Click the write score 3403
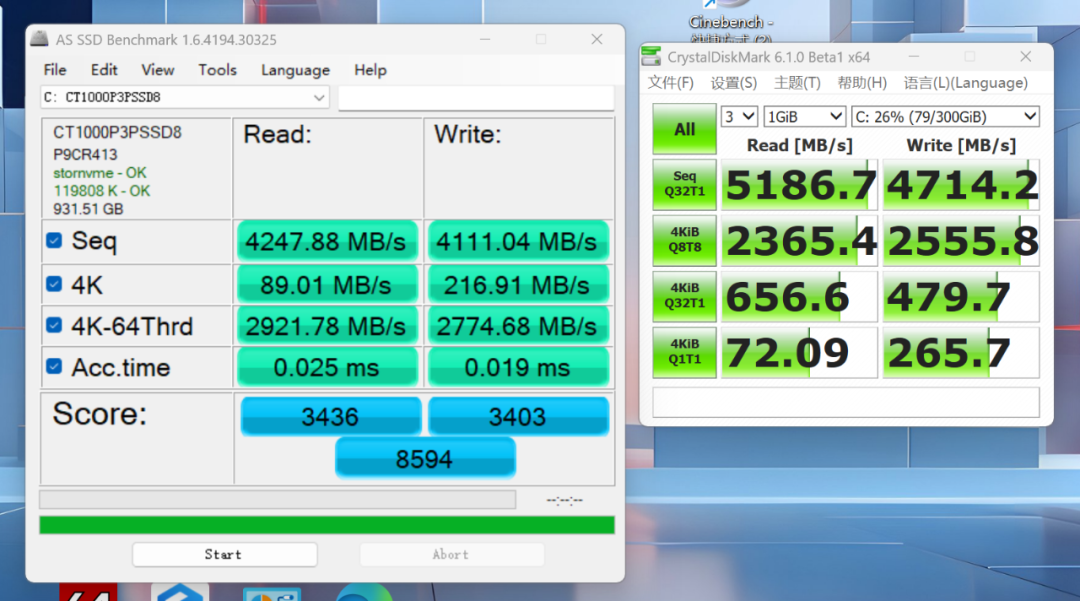1080x601 pixels. [518, 417]
